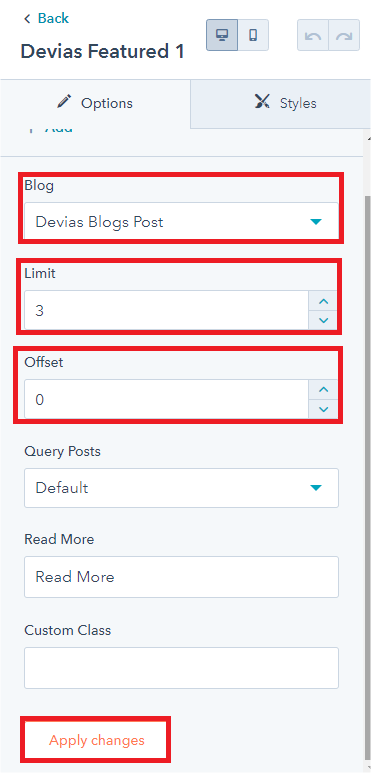Decrease the Offset value with down arrow
Screen dimensions: 371x773
[323, 409]
